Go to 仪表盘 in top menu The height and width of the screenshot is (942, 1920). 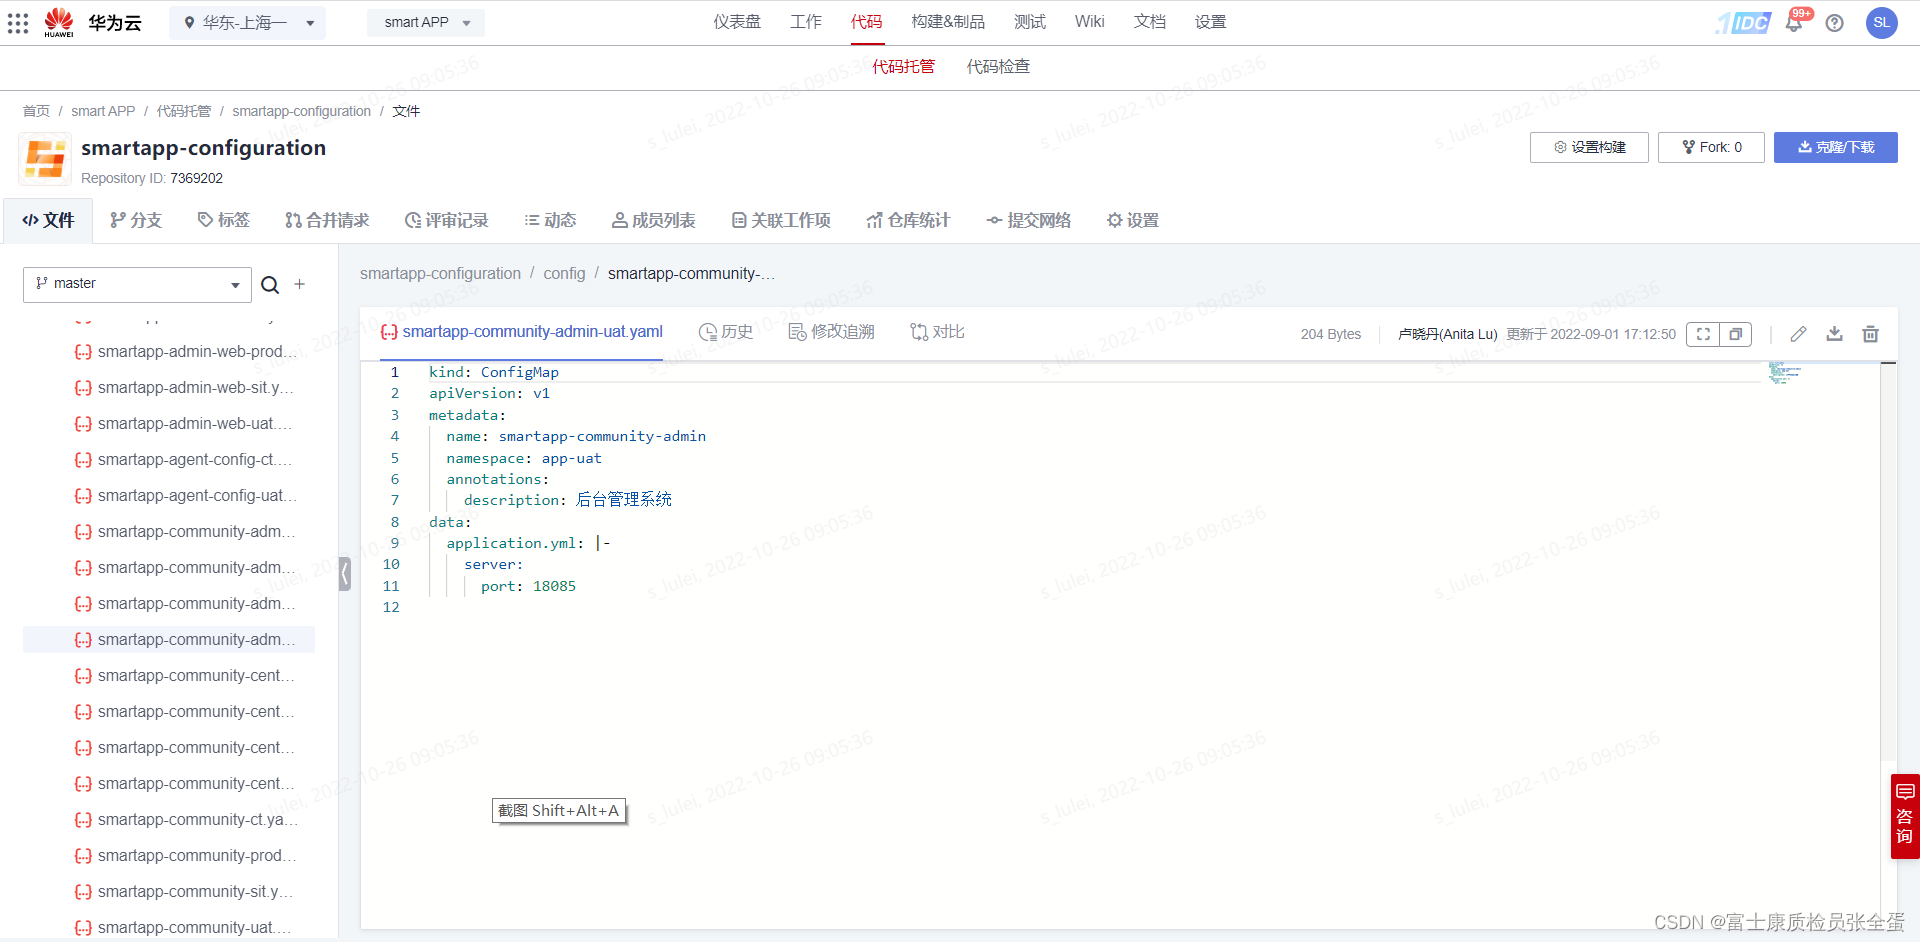click(x=737, y=22)
